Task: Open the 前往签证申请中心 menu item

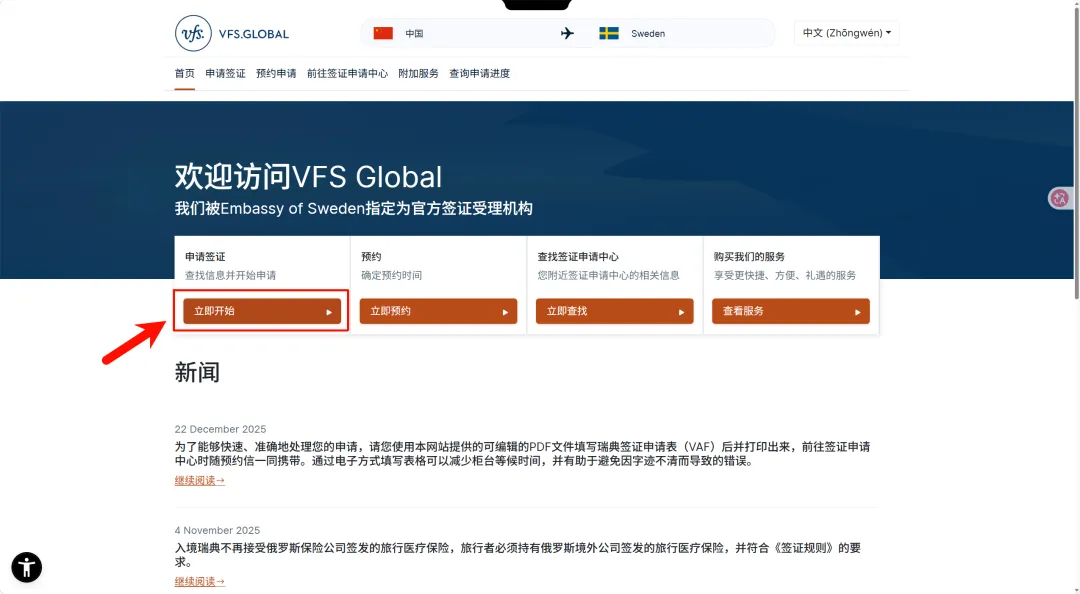Action: tap(347, 74)
